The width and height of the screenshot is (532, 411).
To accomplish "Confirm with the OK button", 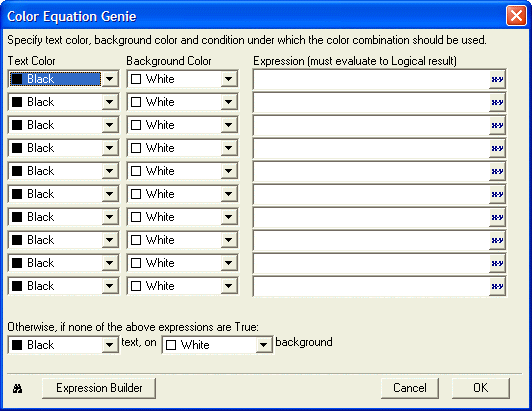I will click(480, 388).
